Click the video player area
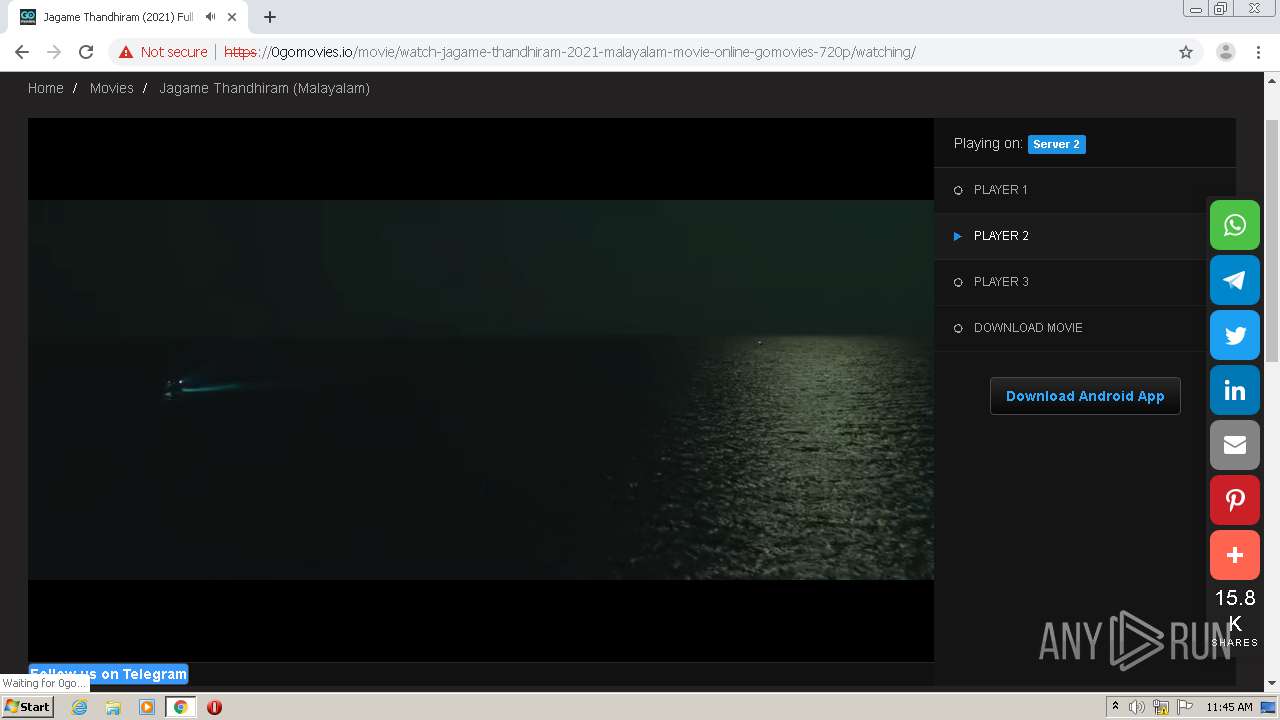Viewport: 1280px width, 720px height. click(x=481, y=390)
